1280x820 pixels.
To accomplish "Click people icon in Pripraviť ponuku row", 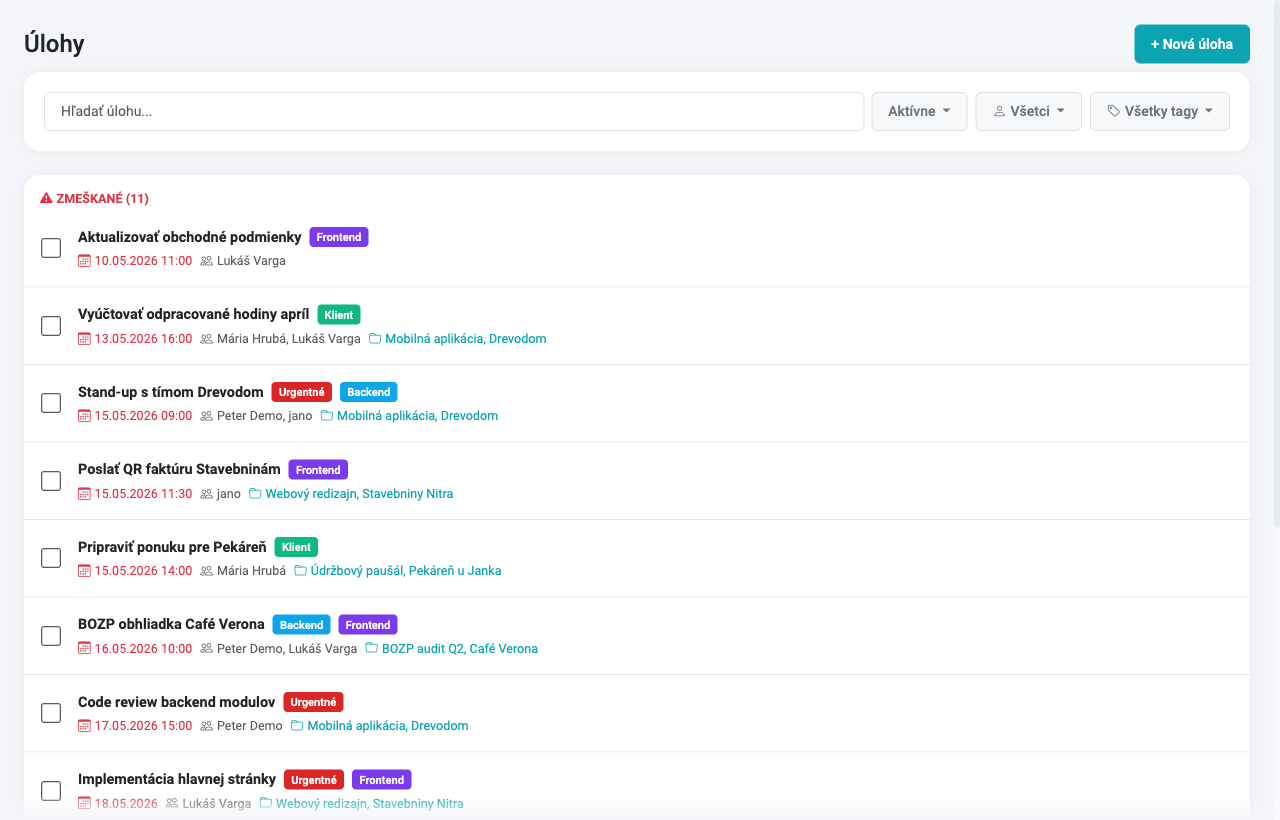I will tap(207, 571).
